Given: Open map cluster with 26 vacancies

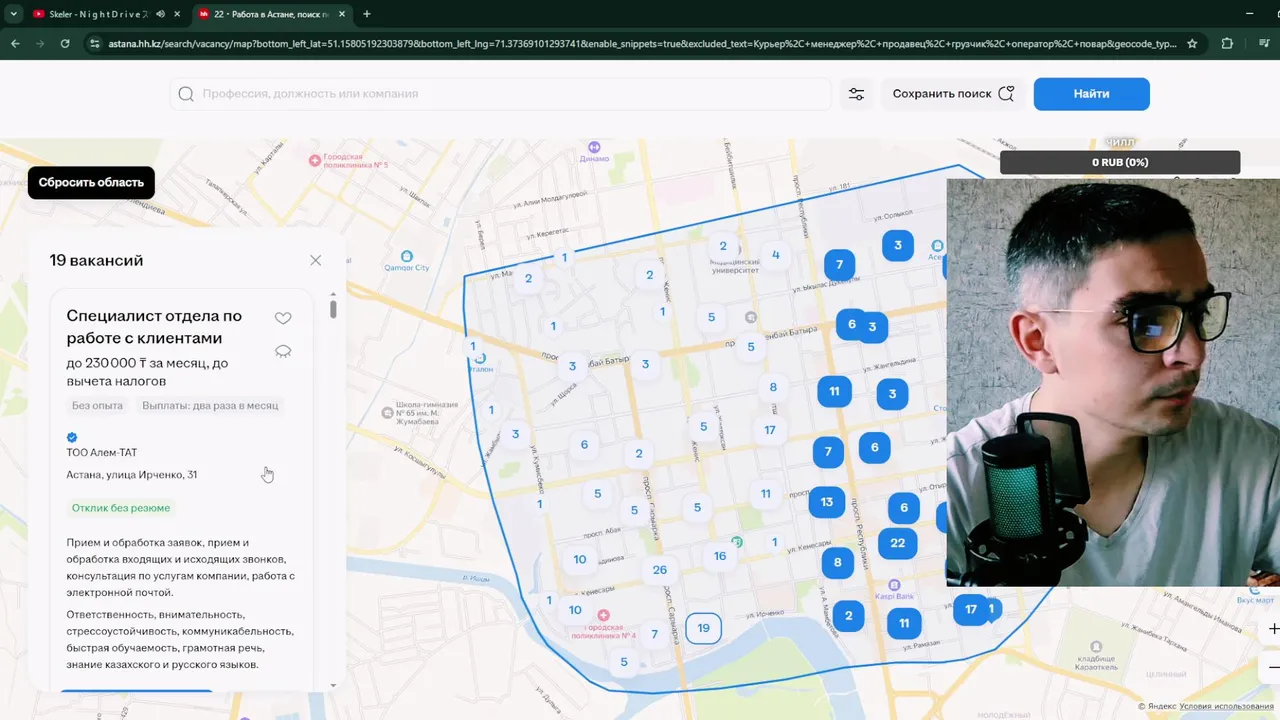Looking at the screenshot, I should [x=659, y=570].
